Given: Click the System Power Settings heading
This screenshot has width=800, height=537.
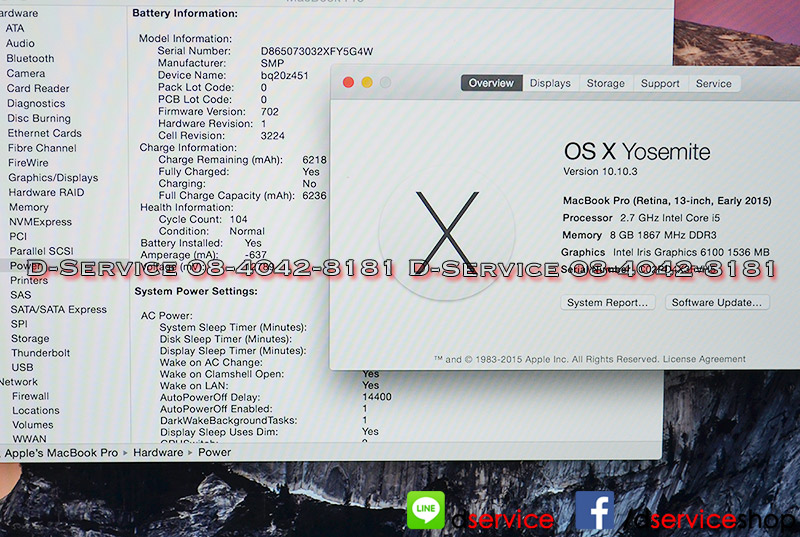Looking at the screenshot, I should coord(196,291).
